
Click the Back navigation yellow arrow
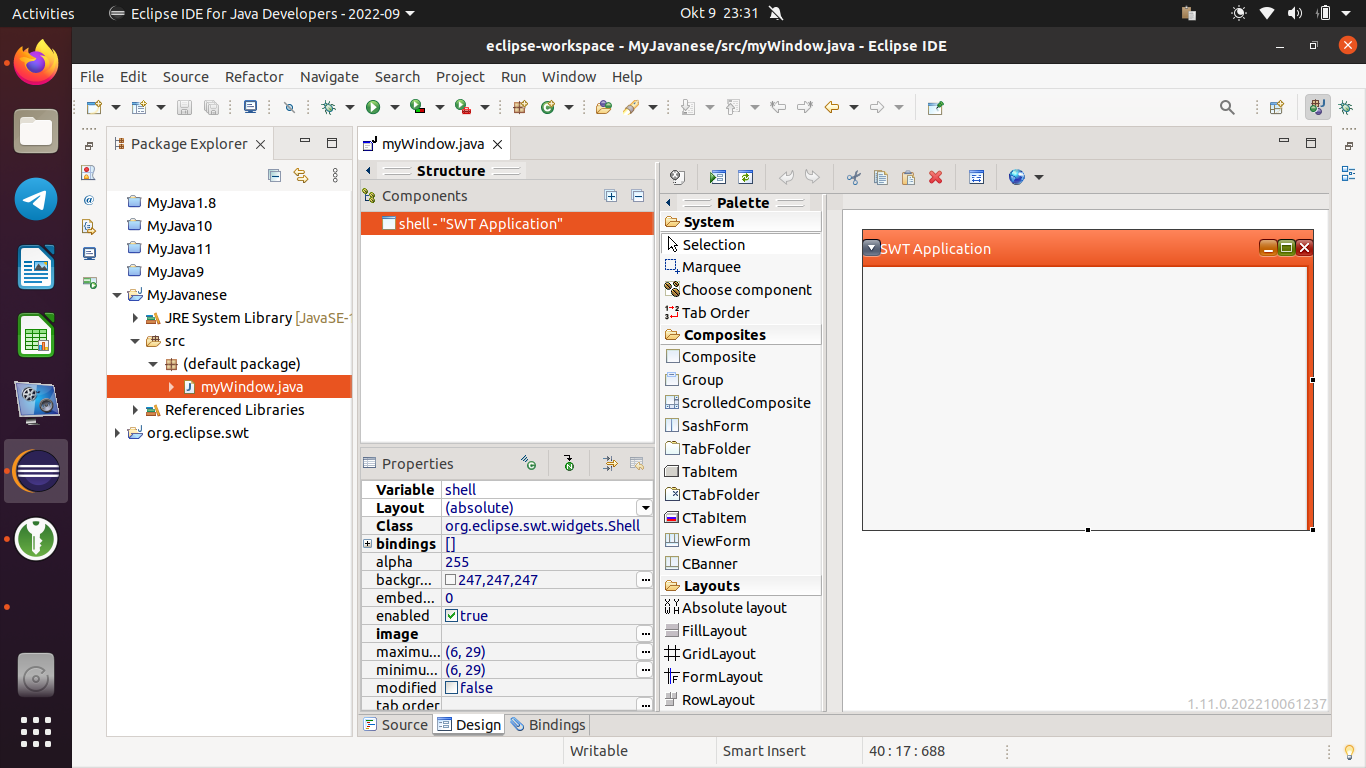tap(831, 107)
